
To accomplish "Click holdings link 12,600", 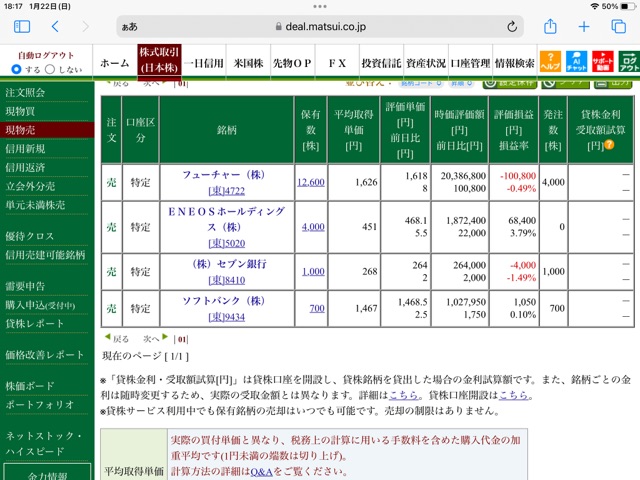I will (x=311, y=182).
